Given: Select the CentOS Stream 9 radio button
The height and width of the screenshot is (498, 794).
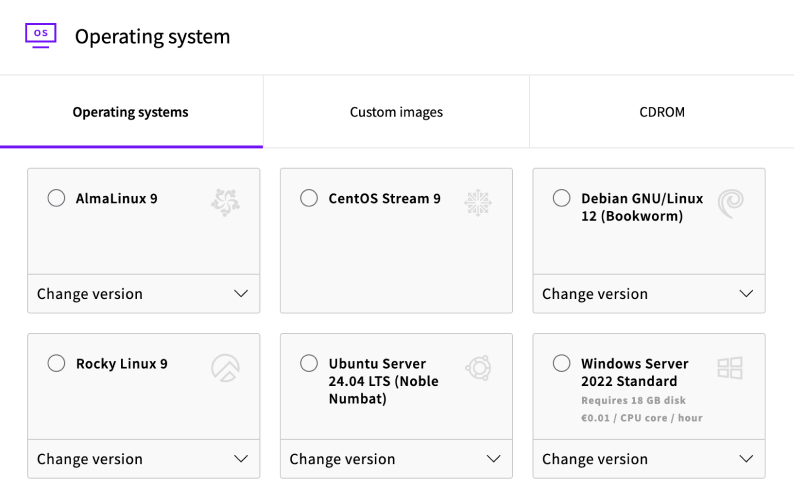Looking at the screenshot, I should tap(310, 198).
